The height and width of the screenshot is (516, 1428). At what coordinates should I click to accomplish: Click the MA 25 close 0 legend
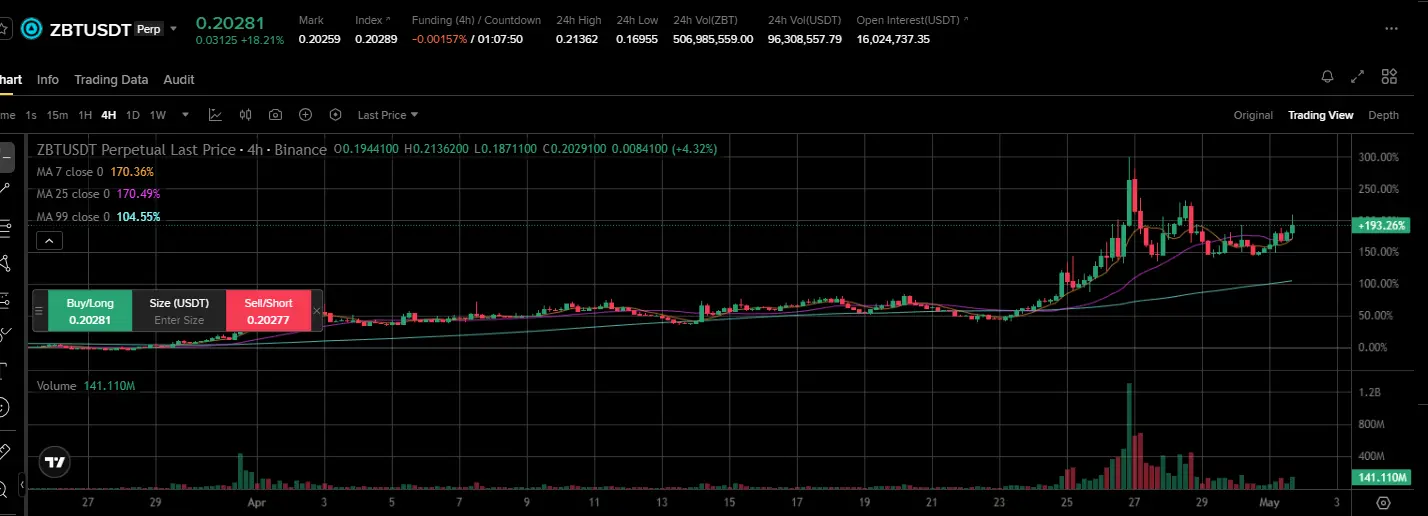(x=98, y=194)
